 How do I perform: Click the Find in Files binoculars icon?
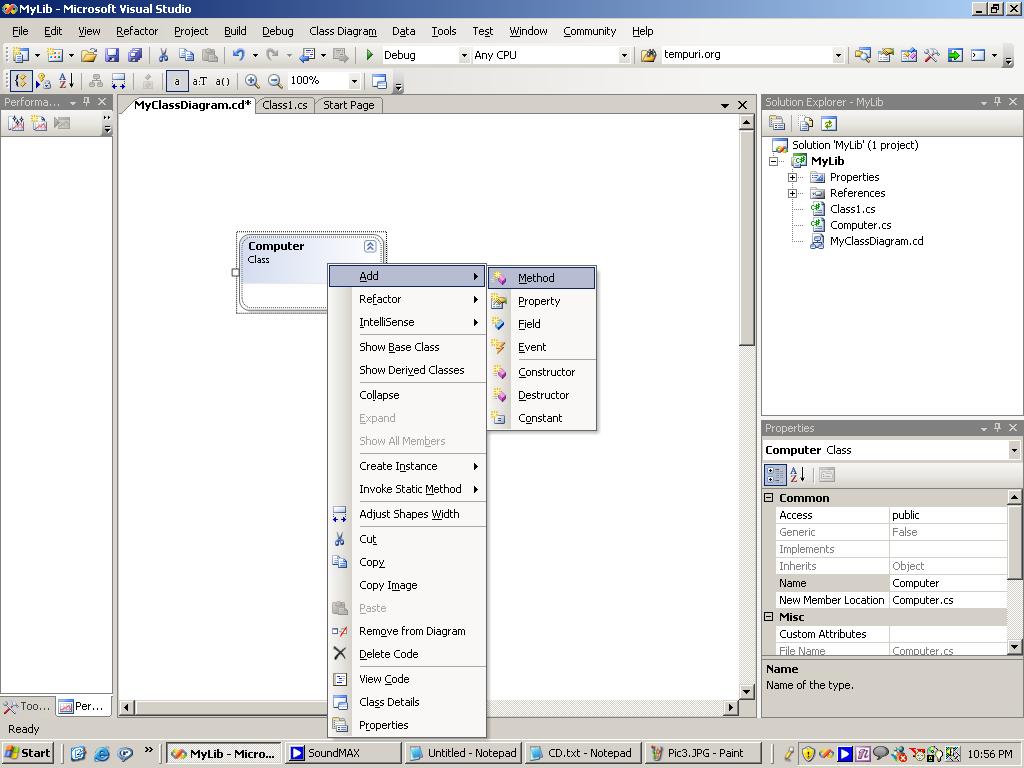pyautogui.click(x=648, y=56)
